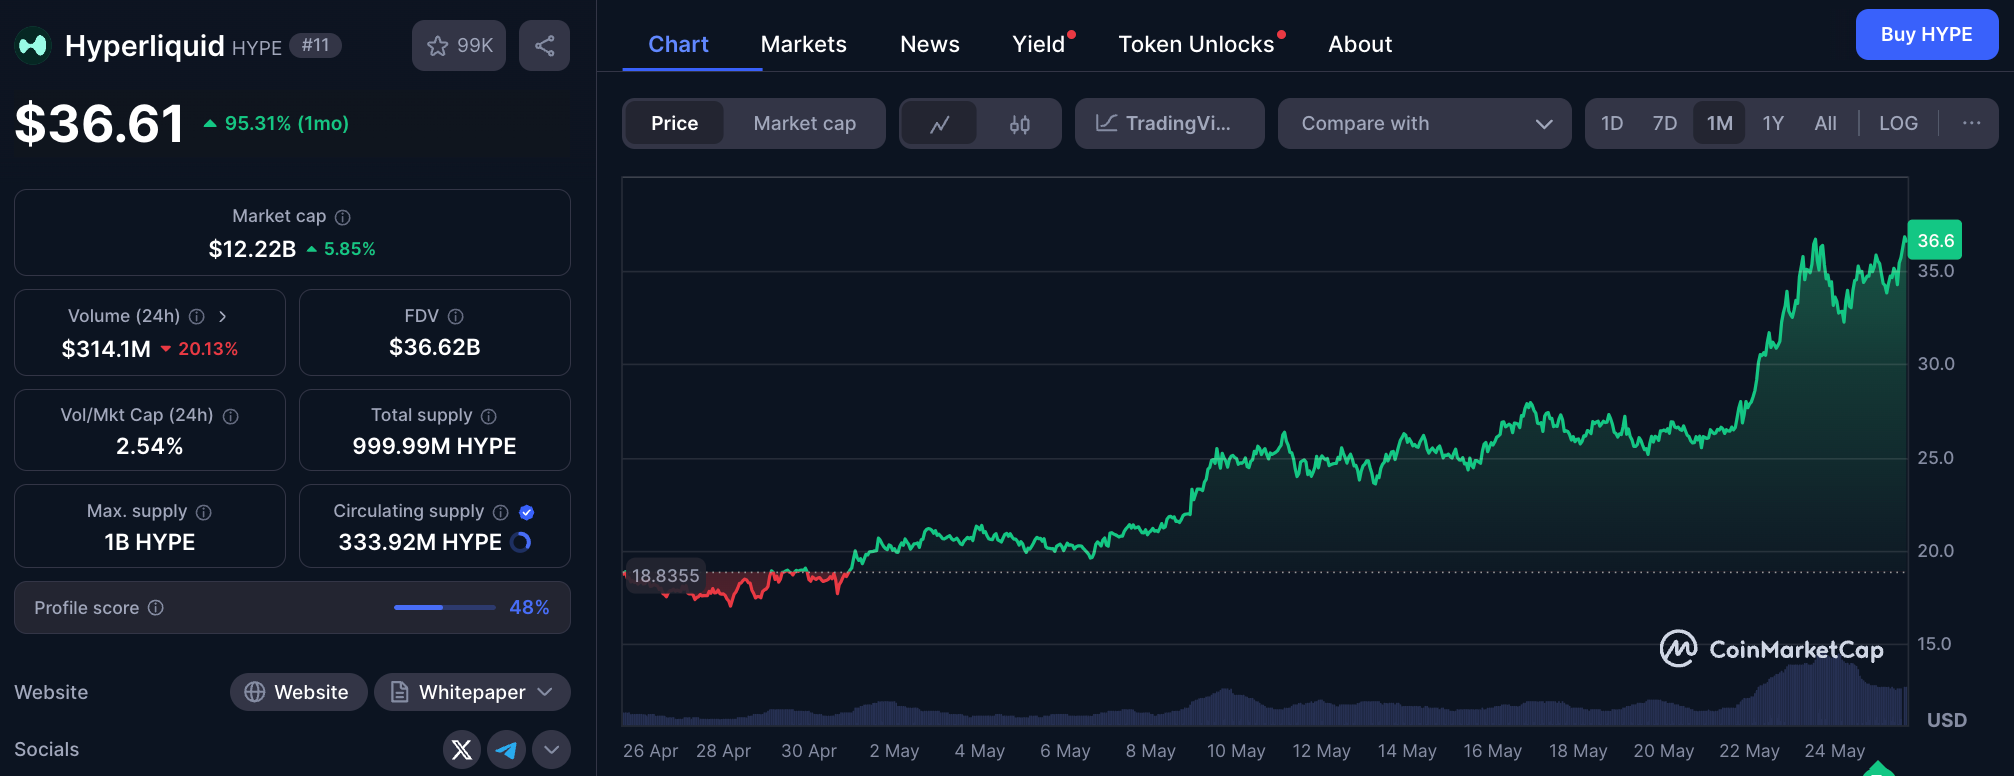Set chart range to 1Y

pos(1773,123)
